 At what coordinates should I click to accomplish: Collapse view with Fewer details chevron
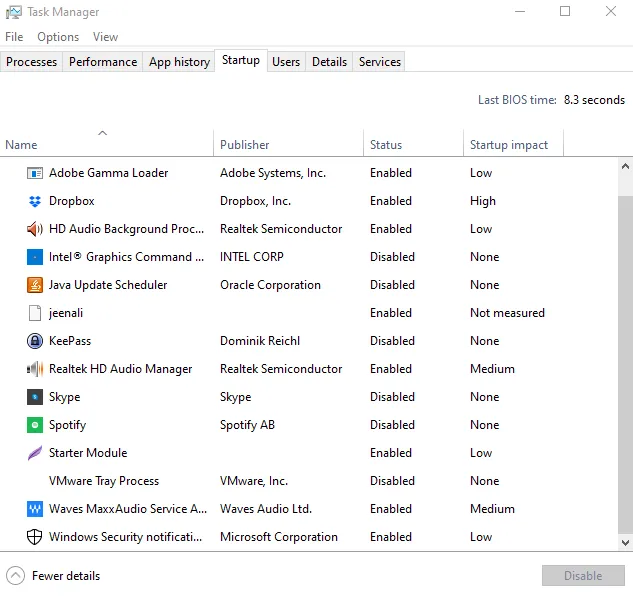pos(15,575)
